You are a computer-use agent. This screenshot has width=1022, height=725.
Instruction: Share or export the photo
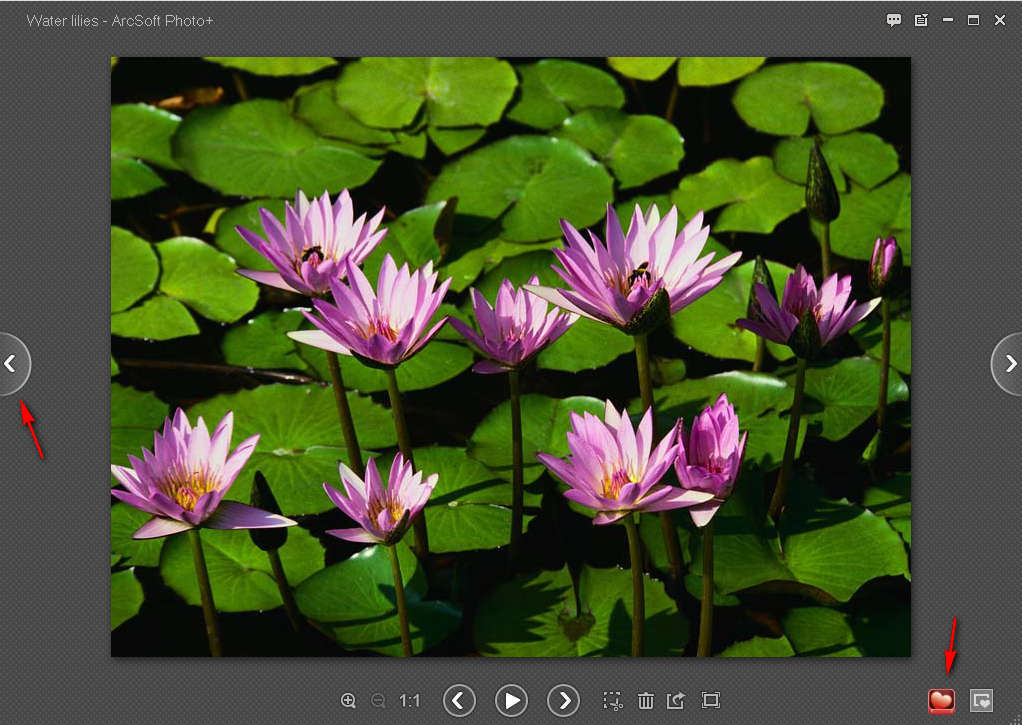click(677, 701)
